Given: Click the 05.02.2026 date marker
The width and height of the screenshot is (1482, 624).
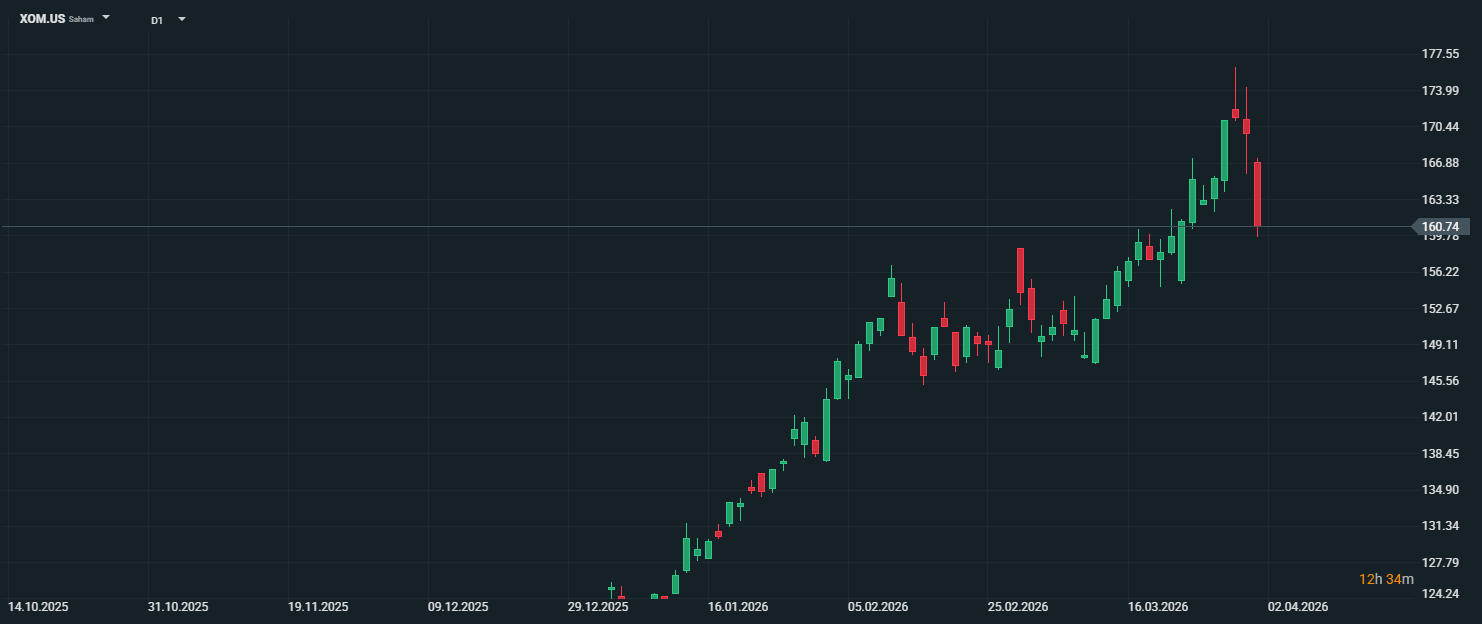Looking at the screenshot, I should coord(878,607).
